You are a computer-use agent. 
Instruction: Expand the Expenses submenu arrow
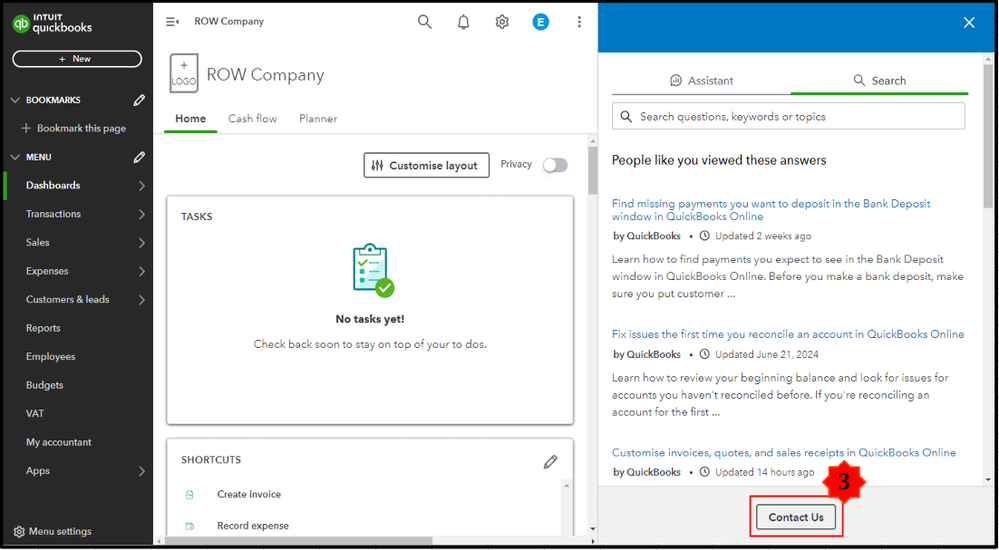(x=141, y=271)
